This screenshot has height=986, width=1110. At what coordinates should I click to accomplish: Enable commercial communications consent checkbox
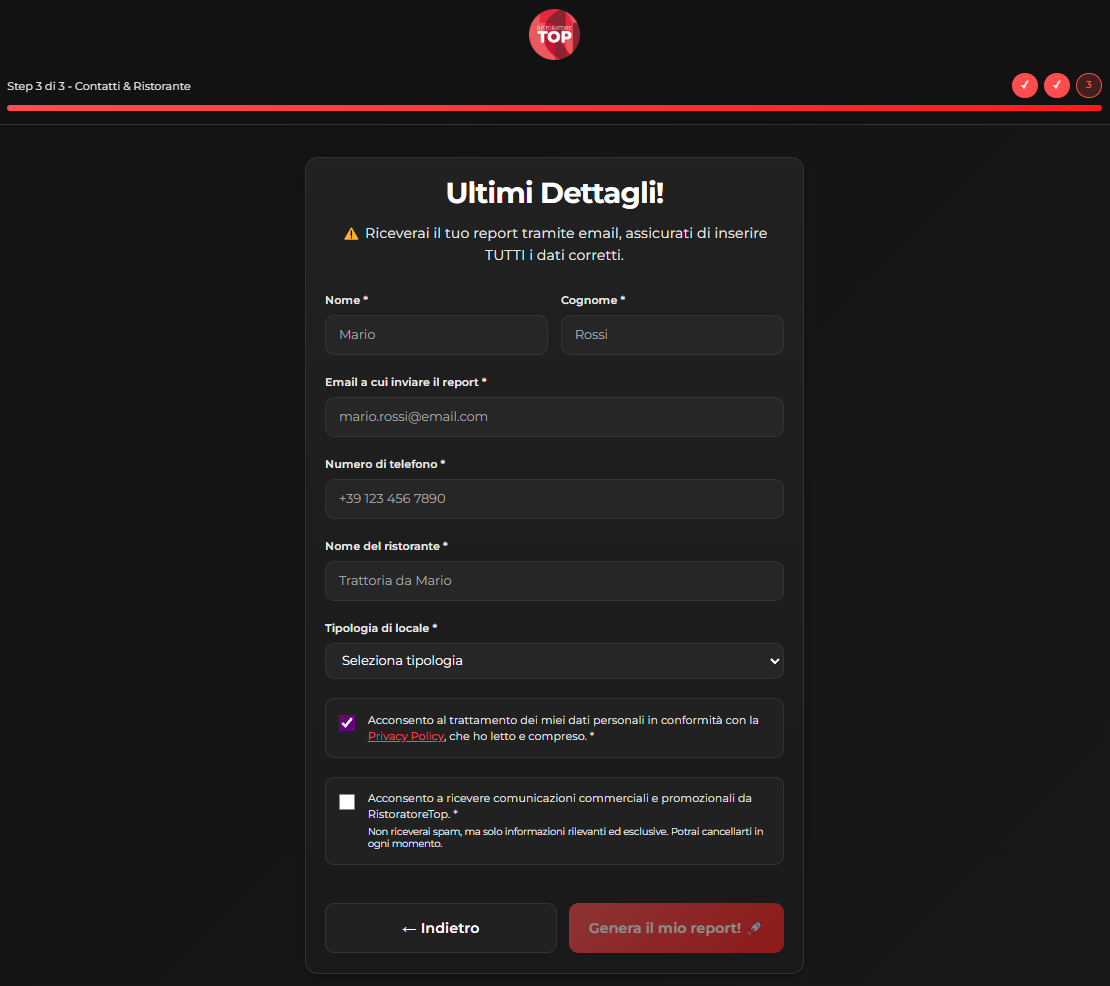pyautogui.click(x=347, y=802)
